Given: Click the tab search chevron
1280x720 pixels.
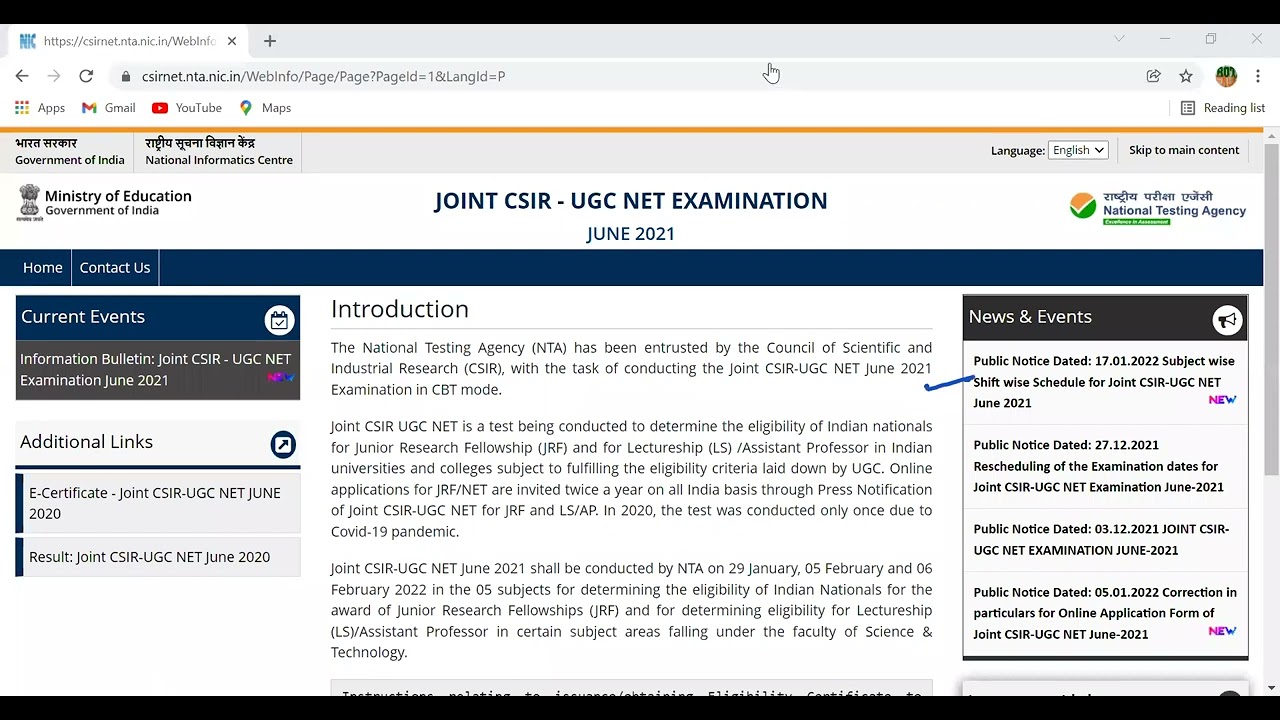Looking at the screenshot, I should point(1119,39).
